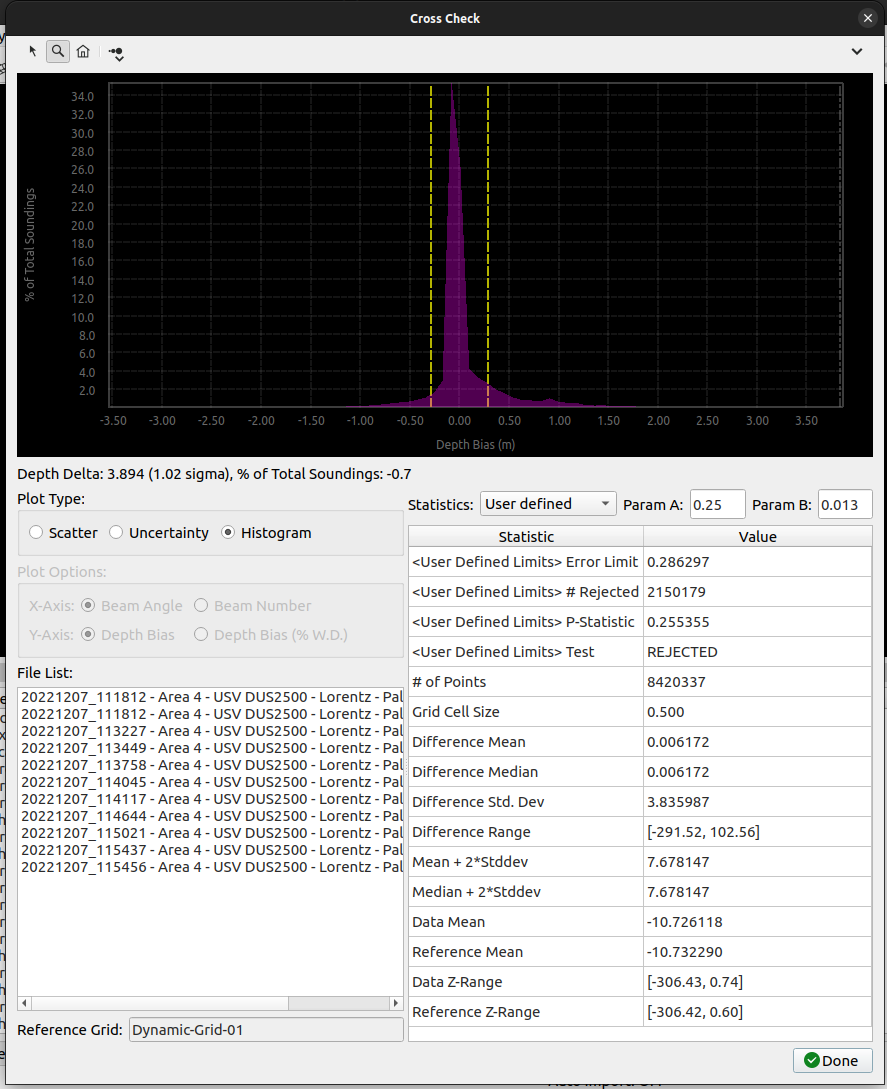Click the Done button
The height and width of the screenshot is (1089, 887).
(832, 1061)
